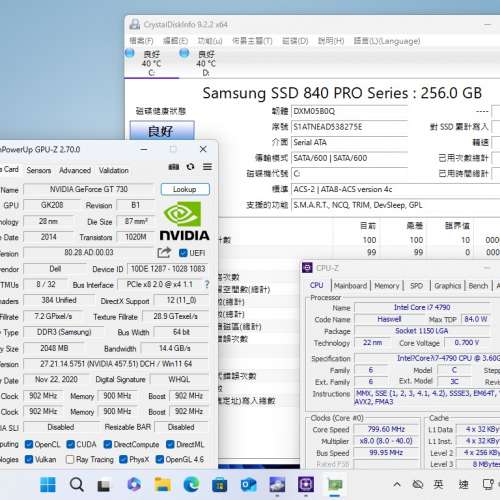Click the GPU name field NVIDIA GeForce GT 730
Image resolution: width=500 pixels, height=500 pixels.
(89, 189)
